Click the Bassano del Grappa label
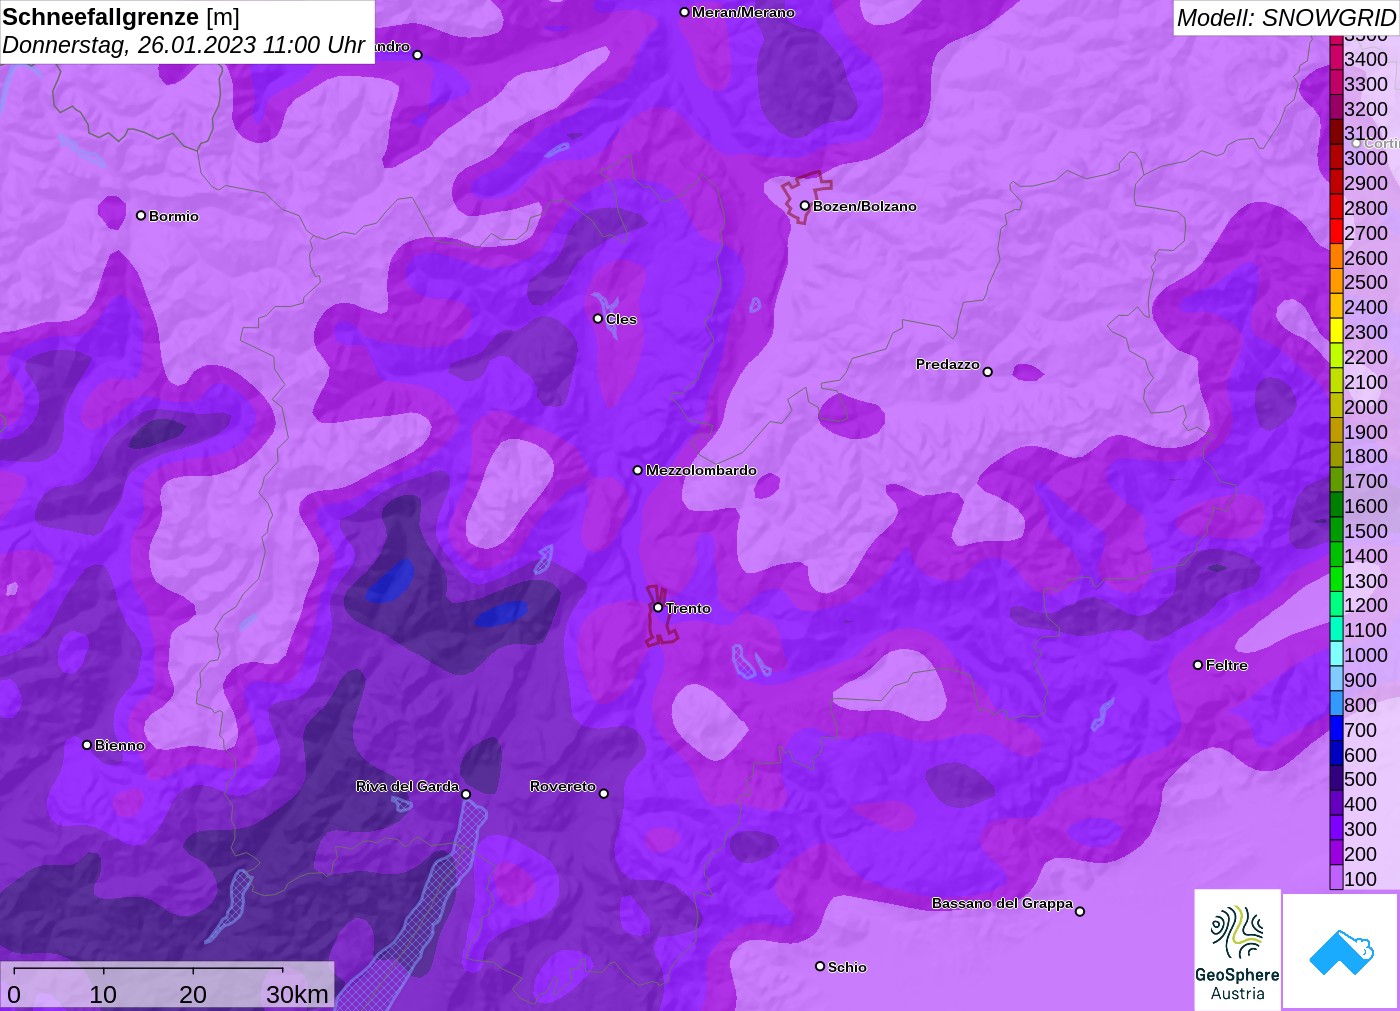 click(x=1002, y=903)
